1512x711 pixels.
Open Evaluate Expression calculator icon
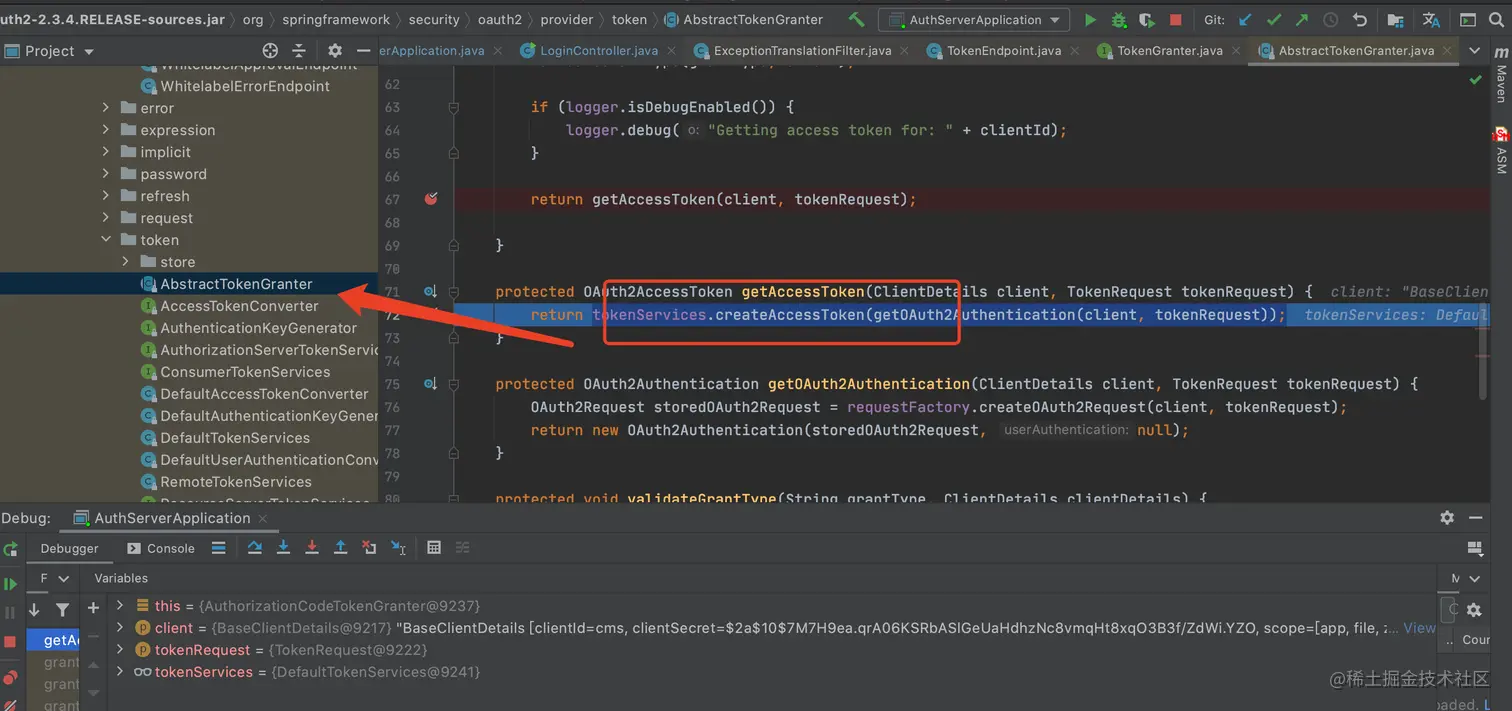click(x=434, y=547)
